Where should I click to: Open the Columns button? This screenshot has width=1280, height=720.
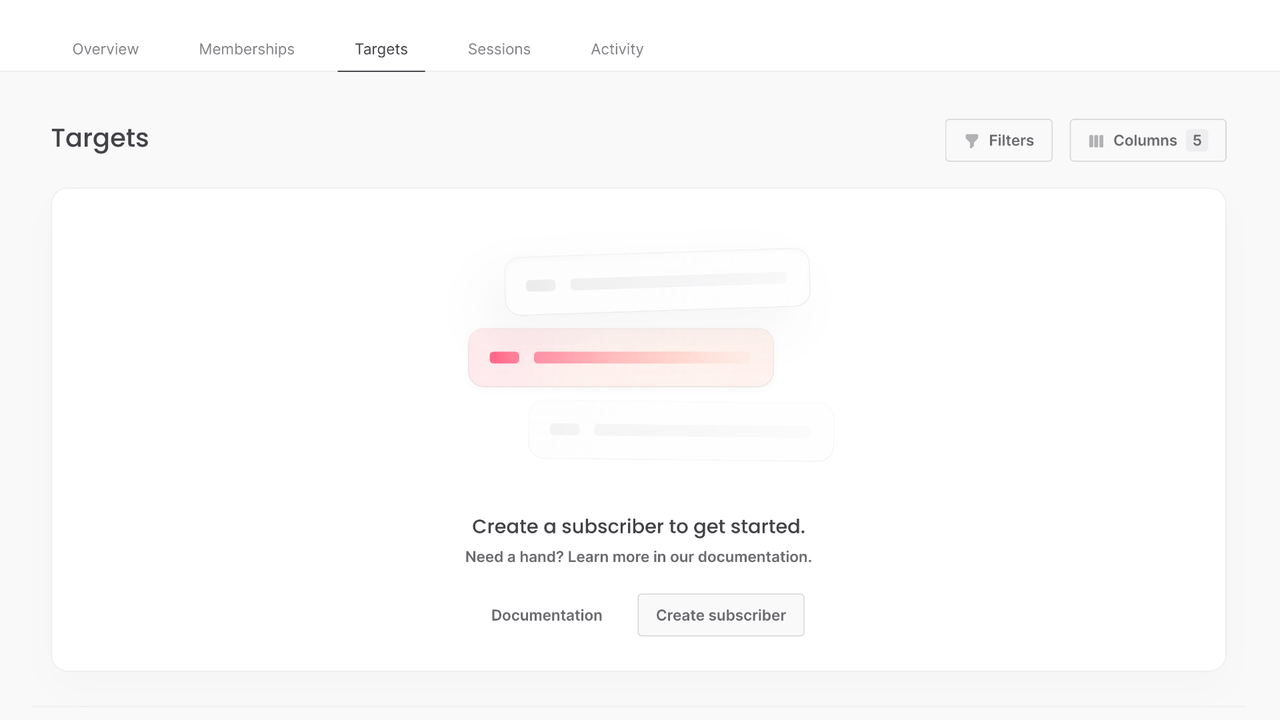(x=1147, y=141)
